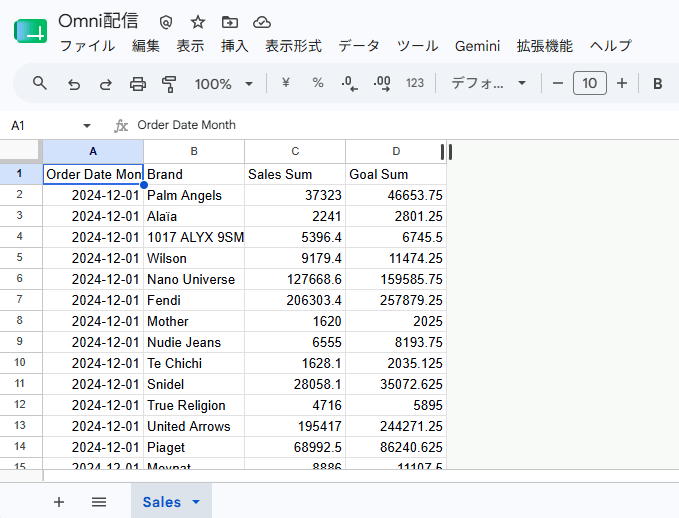The width and height of the screenshot is (679, 518).
Task: Click the font size 10 field
Action: [590, 83]
